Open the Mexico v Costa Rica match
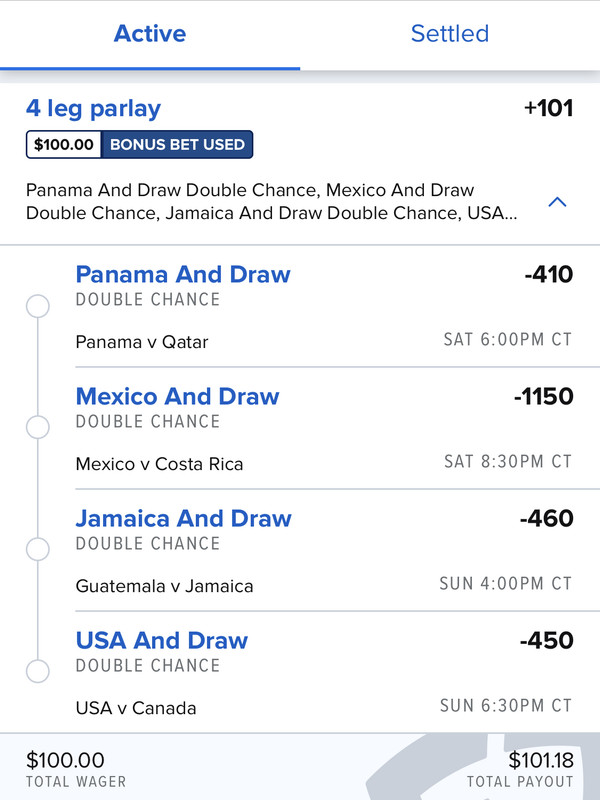The image size is (600, 800). point(159,464)
